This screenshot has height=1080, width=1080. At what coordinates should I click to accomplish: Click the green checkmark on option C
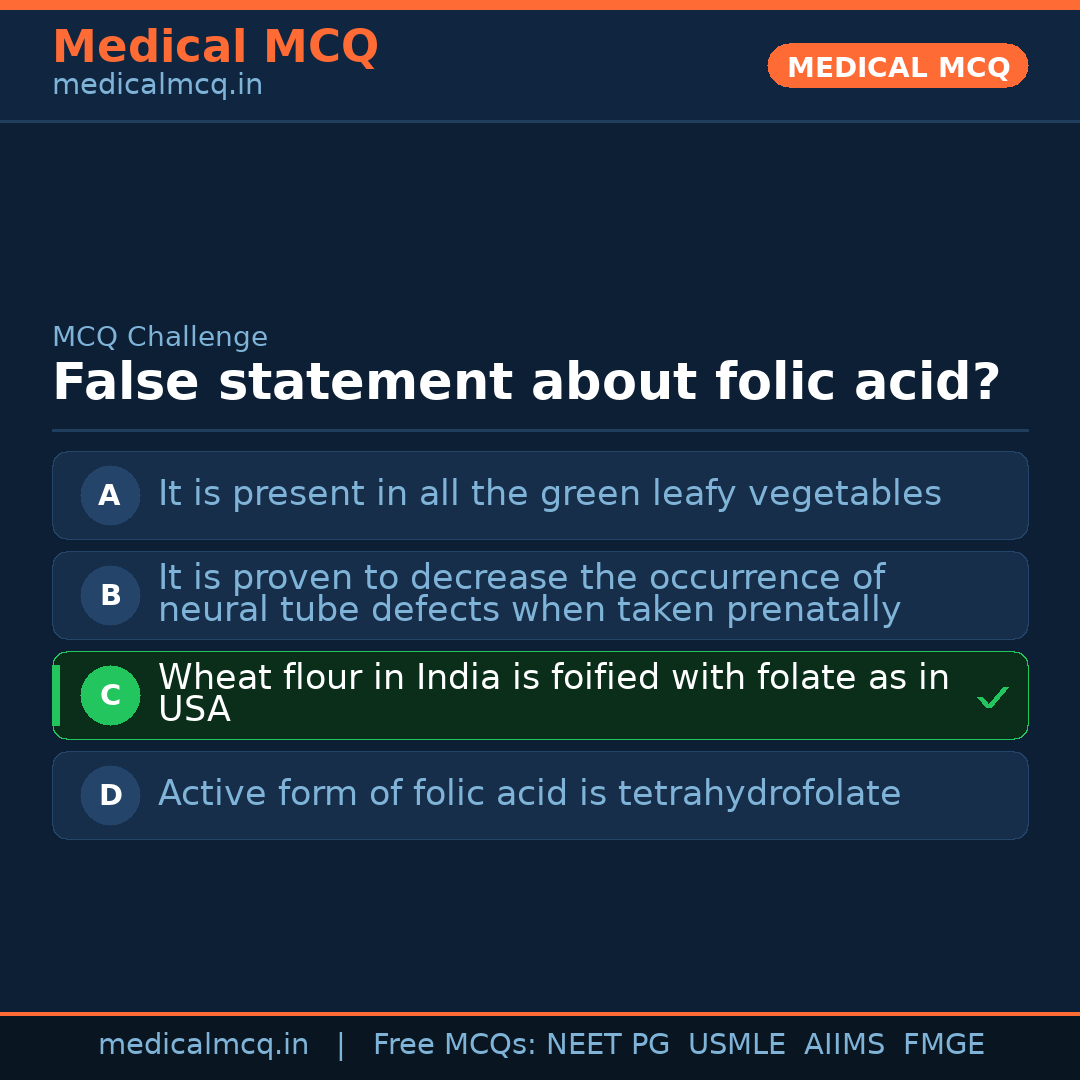click(992, 697)
